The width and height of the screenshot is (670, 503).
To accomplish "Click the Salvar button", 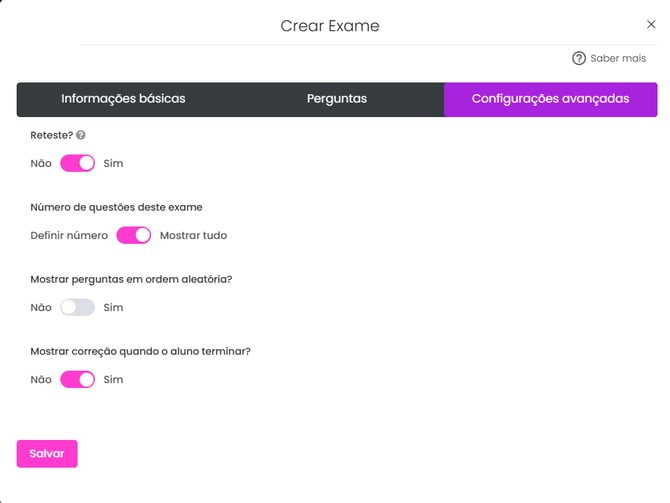I will click(x=47, y=453).
